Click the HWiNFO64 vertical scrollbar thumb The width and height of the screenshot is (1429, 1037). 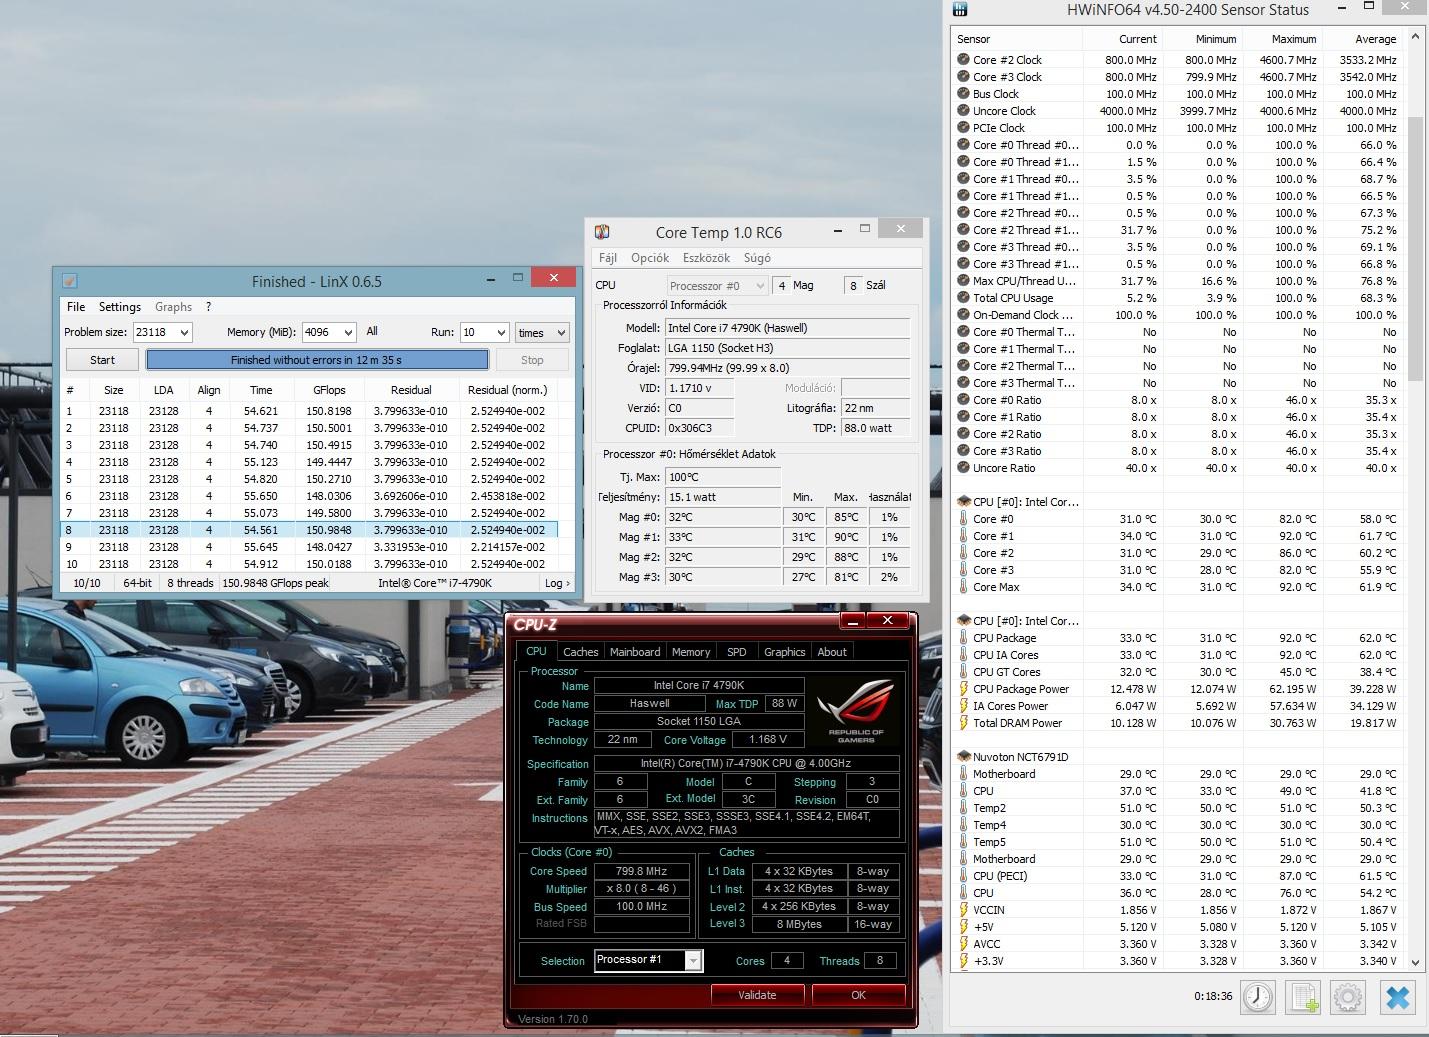tap(1415, 248)
